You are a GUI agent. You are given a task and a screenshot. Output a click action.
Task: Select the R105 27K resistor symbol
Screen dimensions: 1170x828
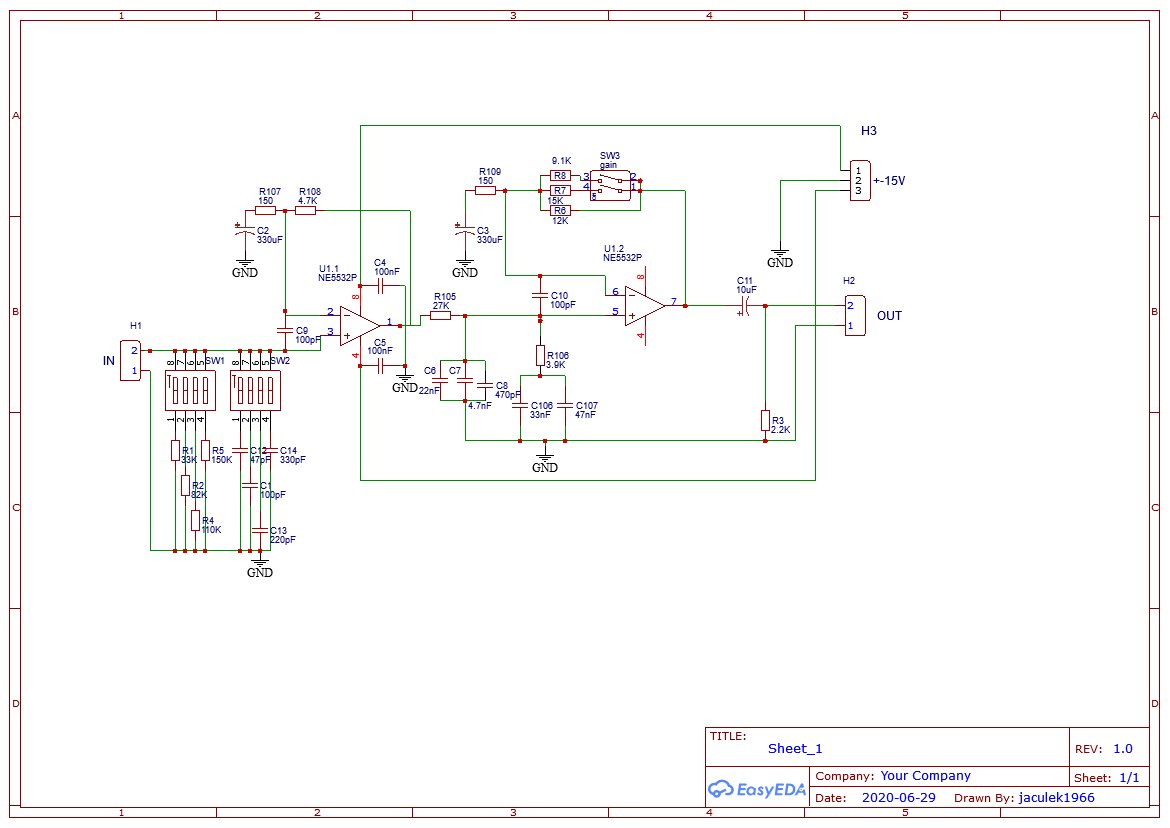(x=440, y=315)
